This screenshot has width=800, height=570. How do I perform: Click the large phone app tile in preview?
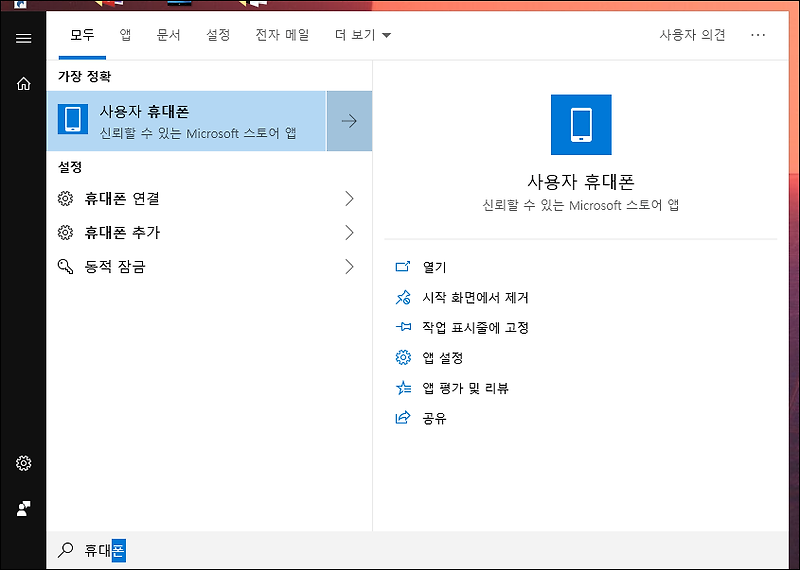pos(581,125)
